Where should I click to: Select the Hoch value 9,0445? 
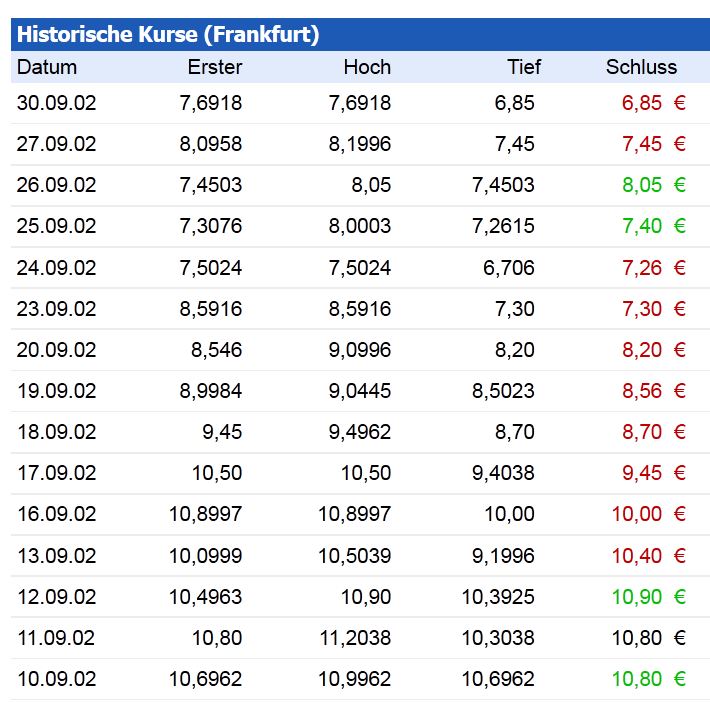pyautogui.click(x=360, y=391)
